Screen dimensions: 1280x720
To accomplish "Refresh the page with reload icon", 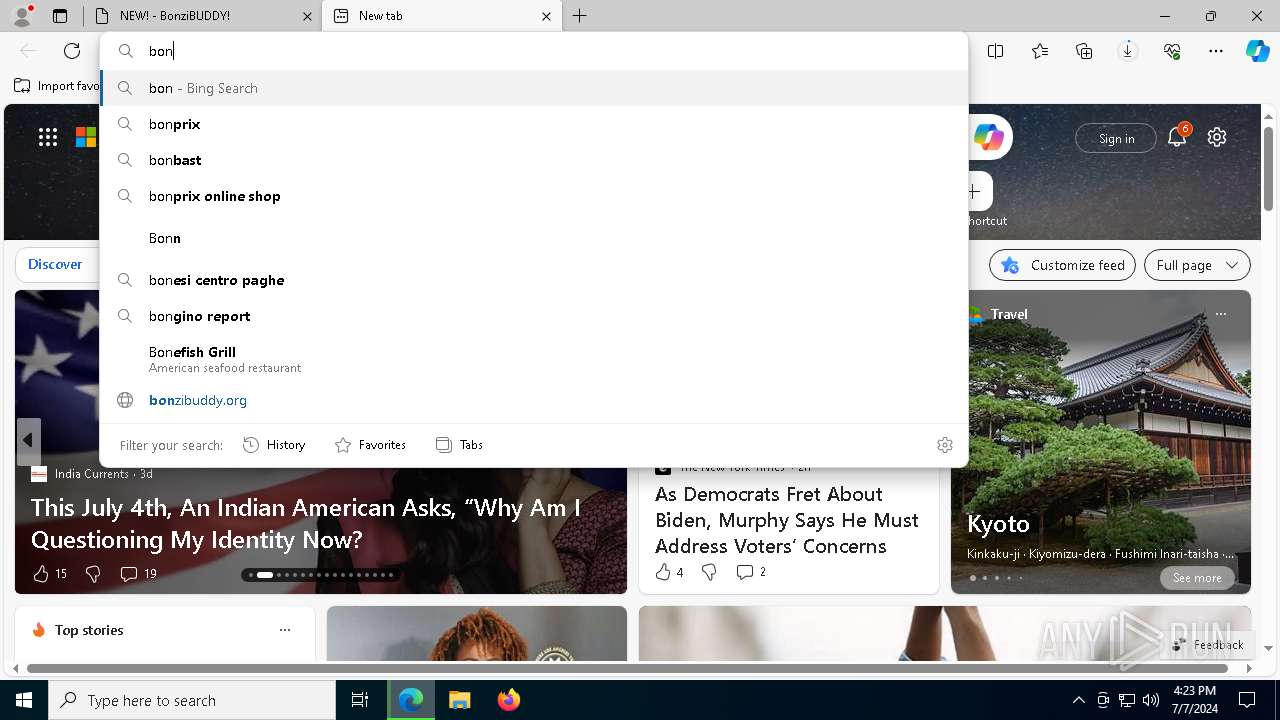I will pos(72,51).
